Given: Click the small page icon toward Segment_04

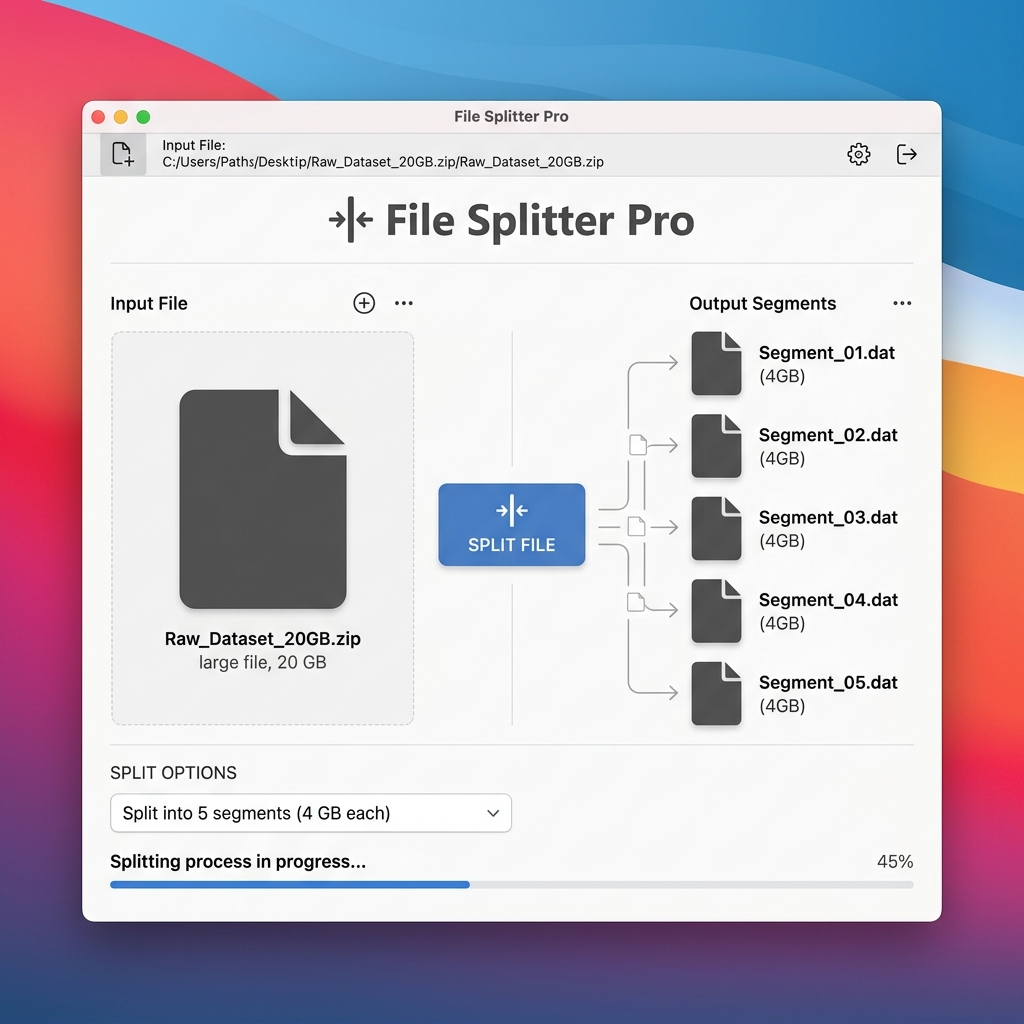Looking at the screenshot, I should tap(635, 601).
